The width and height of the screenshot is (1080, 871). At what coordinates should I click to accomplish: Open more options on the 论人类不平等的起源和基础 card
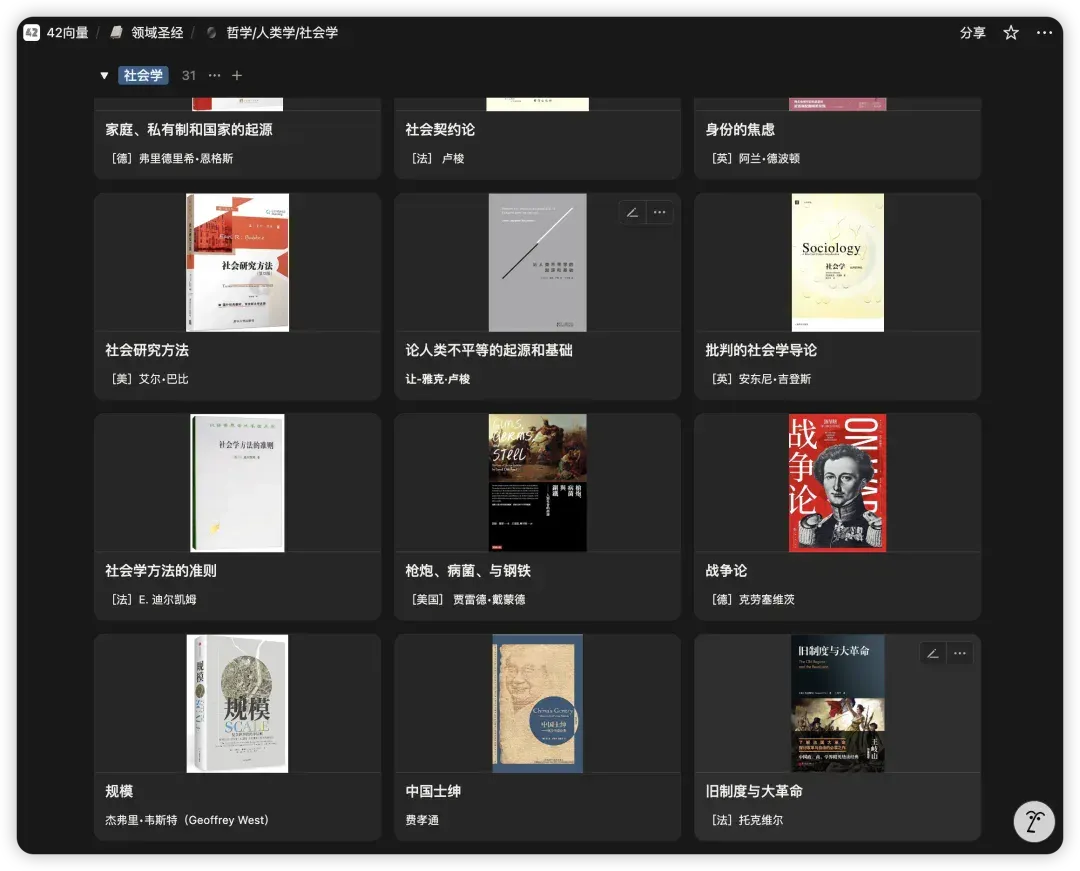click(x=660, y=213)
